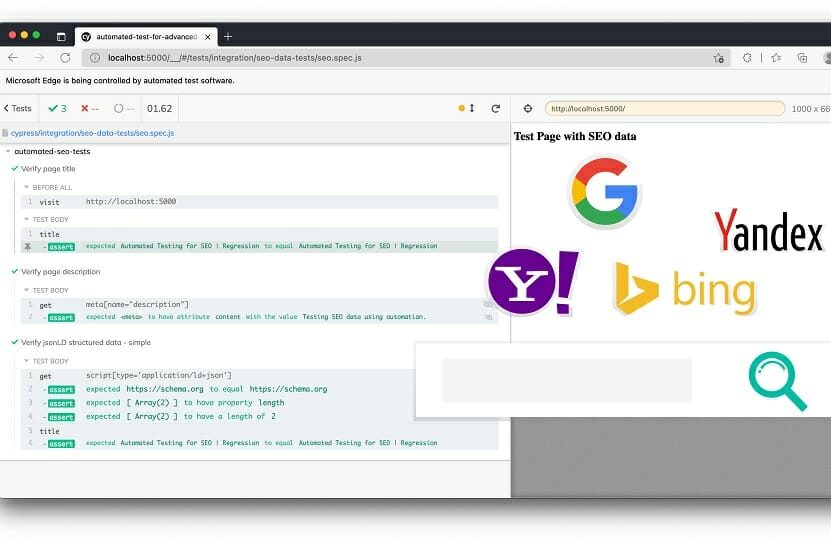Click the pin icon beside first assert
This screenshot has width=831, height=542.
[x=28, y=246]
